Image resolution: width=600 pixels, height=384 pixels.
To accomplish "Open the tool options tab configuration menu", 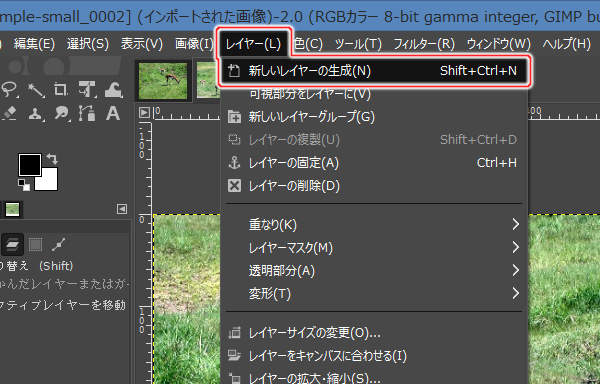I will tap(122, 209).
